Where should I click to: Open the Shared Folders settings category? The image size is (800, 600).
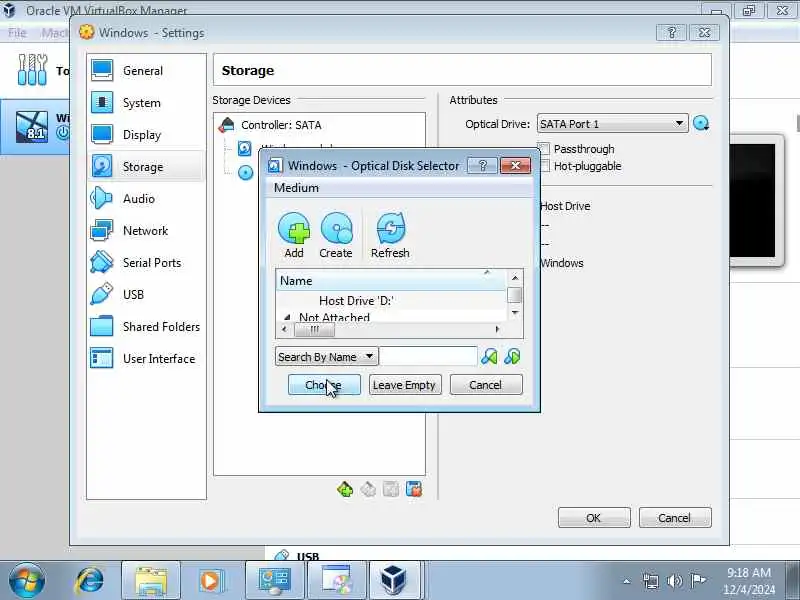pos(146,327)
